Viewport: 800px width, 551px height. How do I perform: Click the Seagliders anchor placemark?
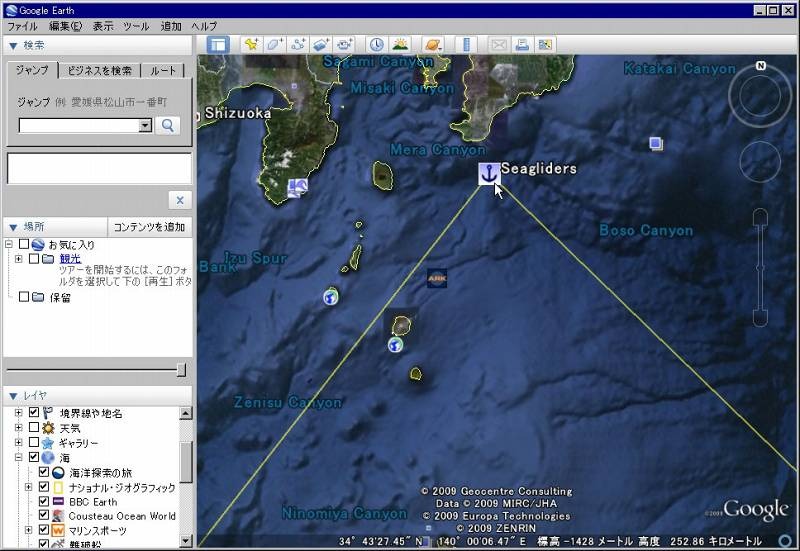[489, 173]
